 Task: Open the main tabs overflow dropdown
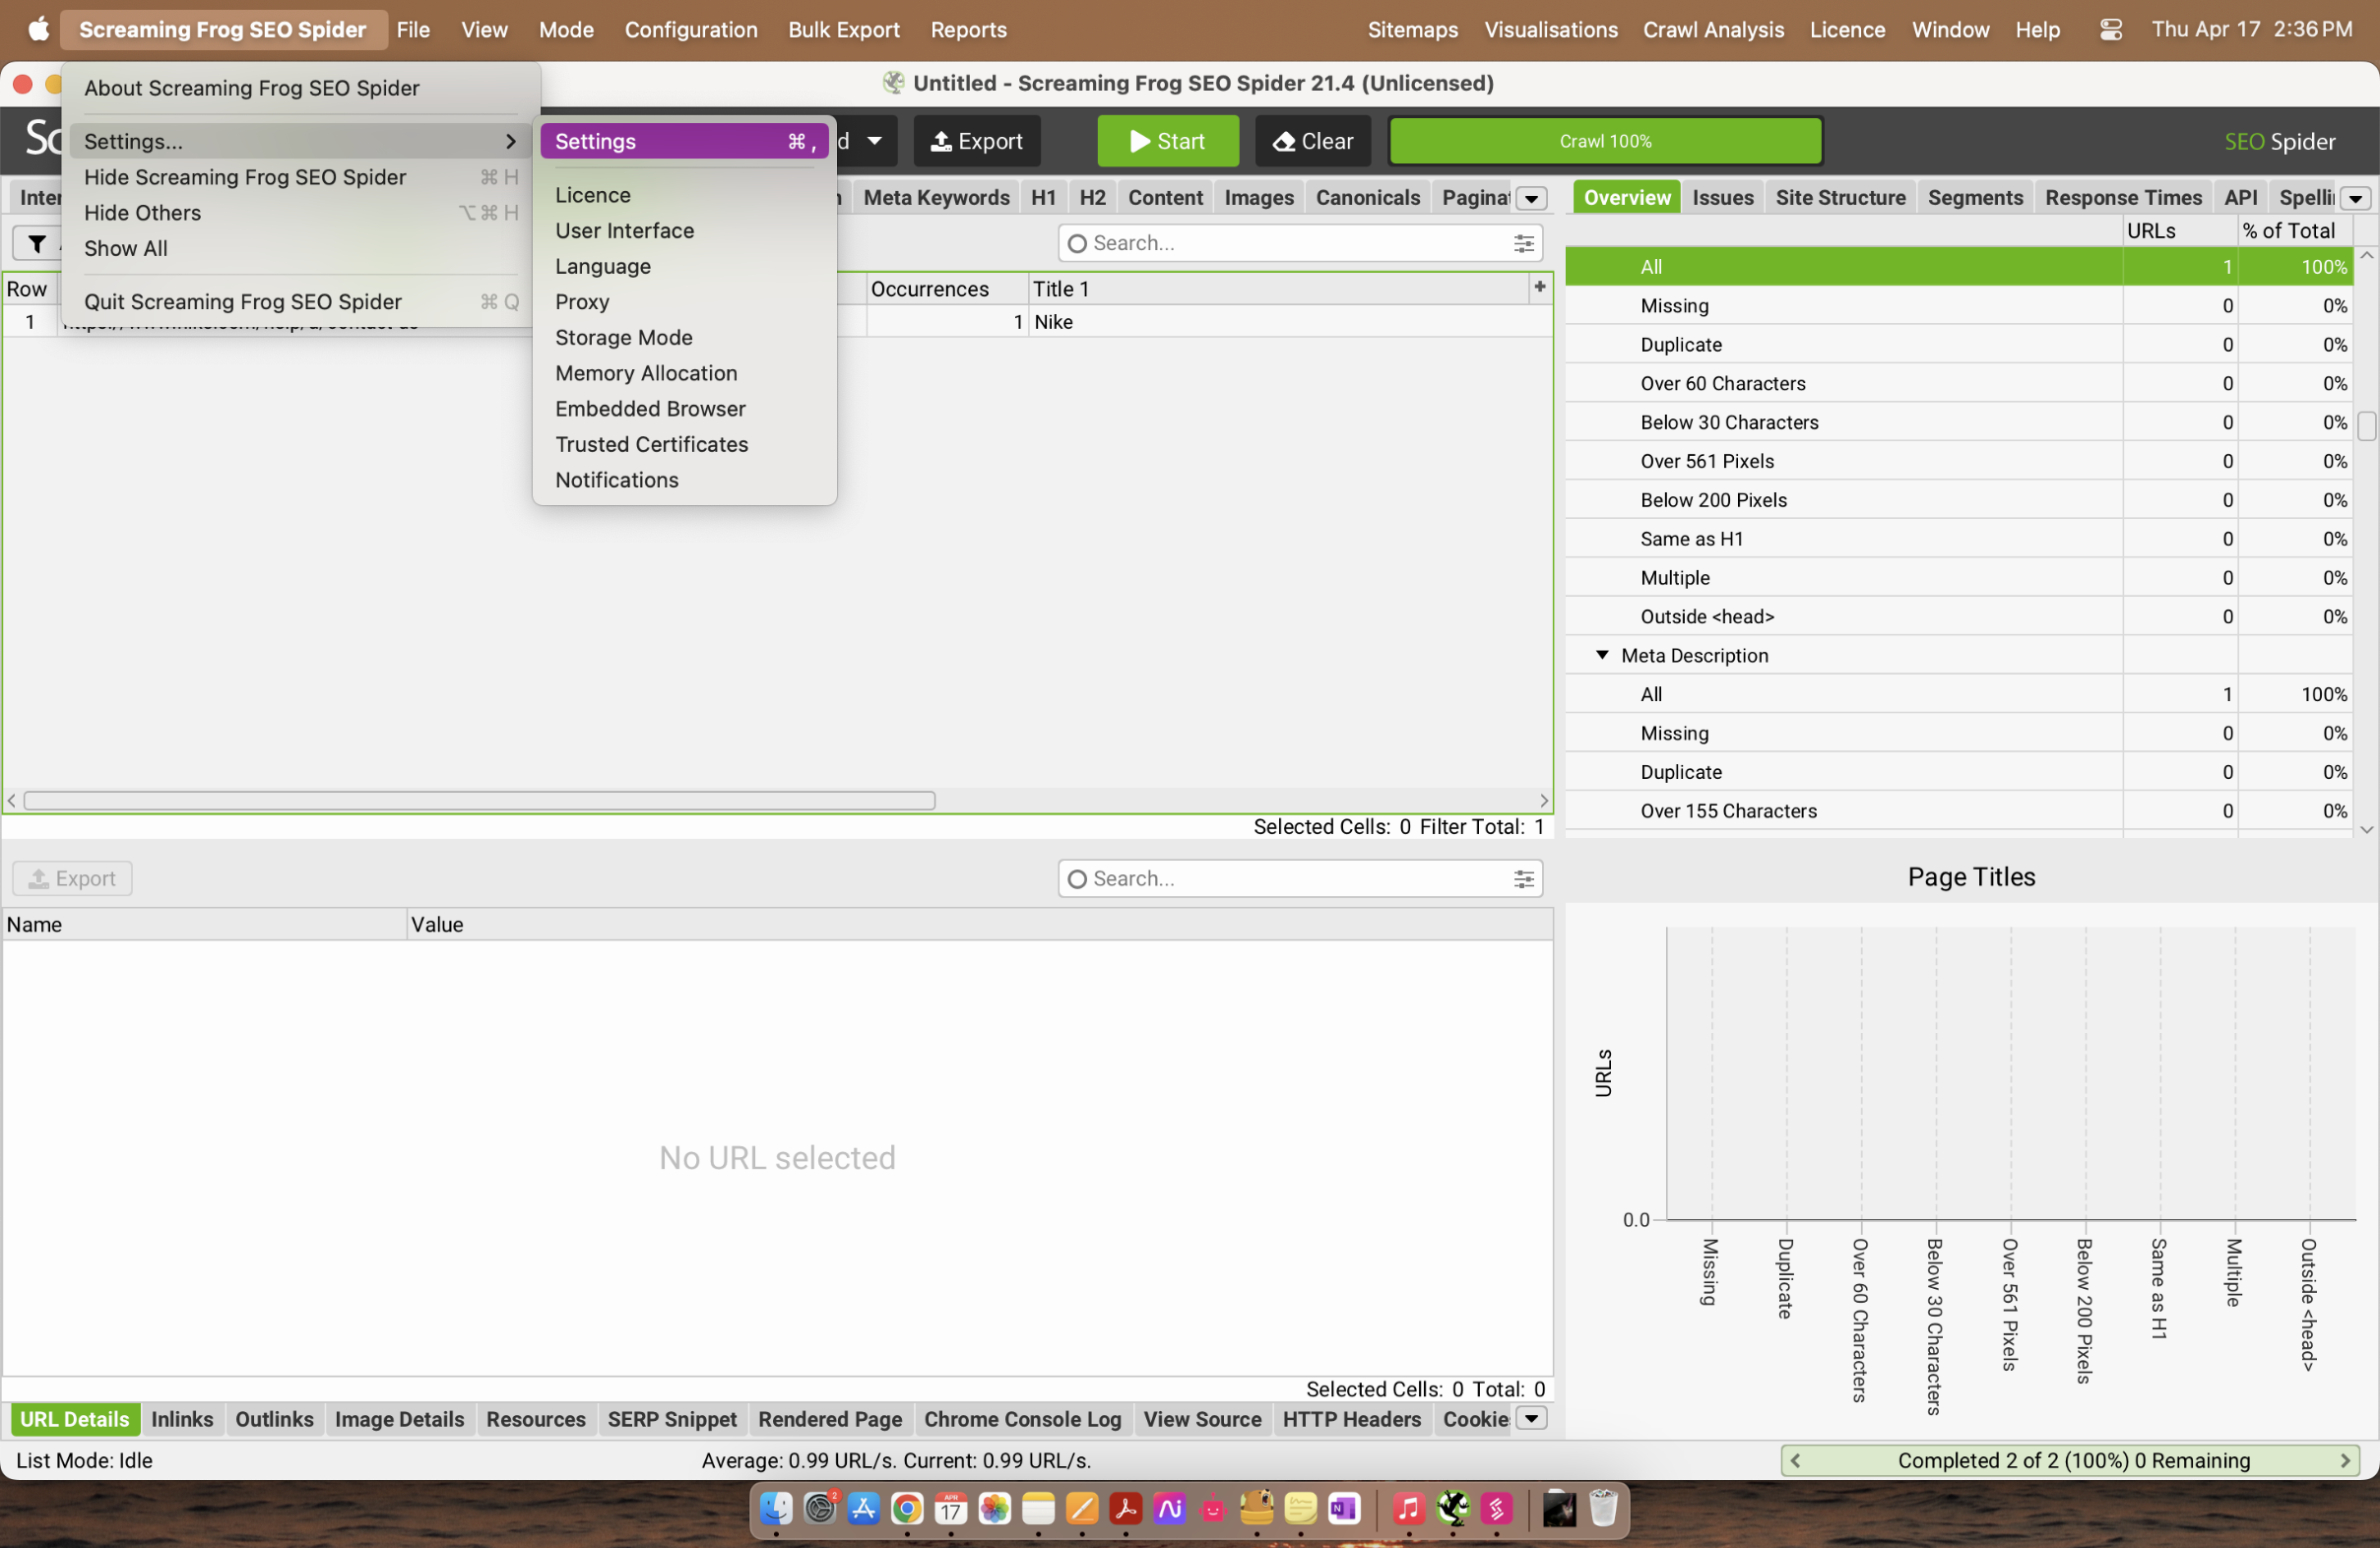tap(1531, 198)
